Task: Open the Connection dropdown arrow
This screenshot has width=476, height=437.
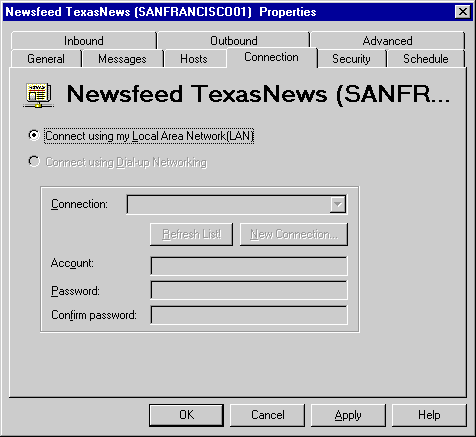Action: (x=338, y=204)
